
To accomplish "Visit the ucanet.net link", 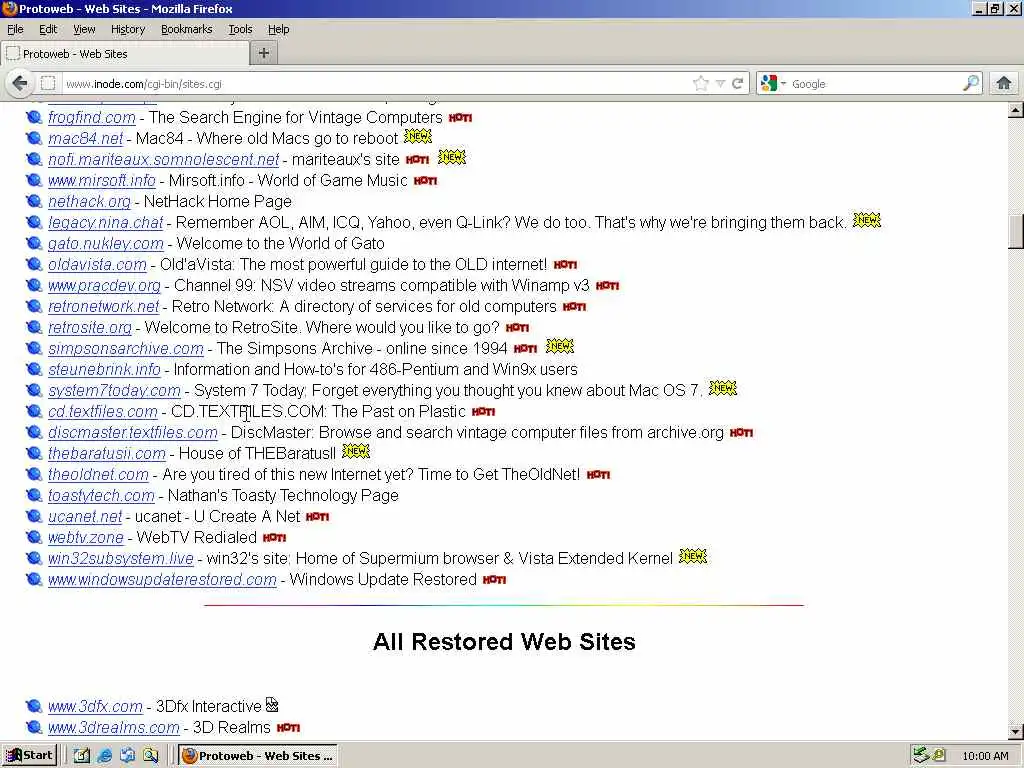I will 85,517.
